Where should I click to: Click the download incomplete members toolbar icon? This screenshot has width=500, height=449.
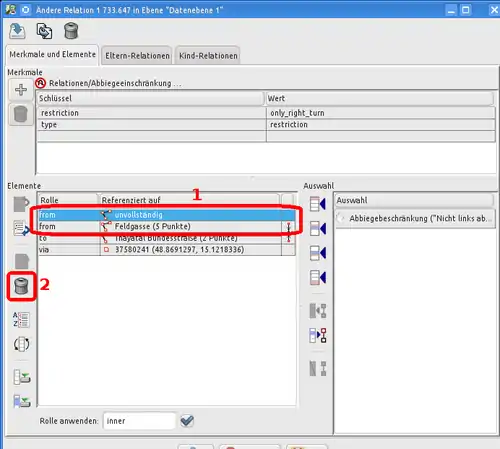pyautogui.click(x=17, y=31)
